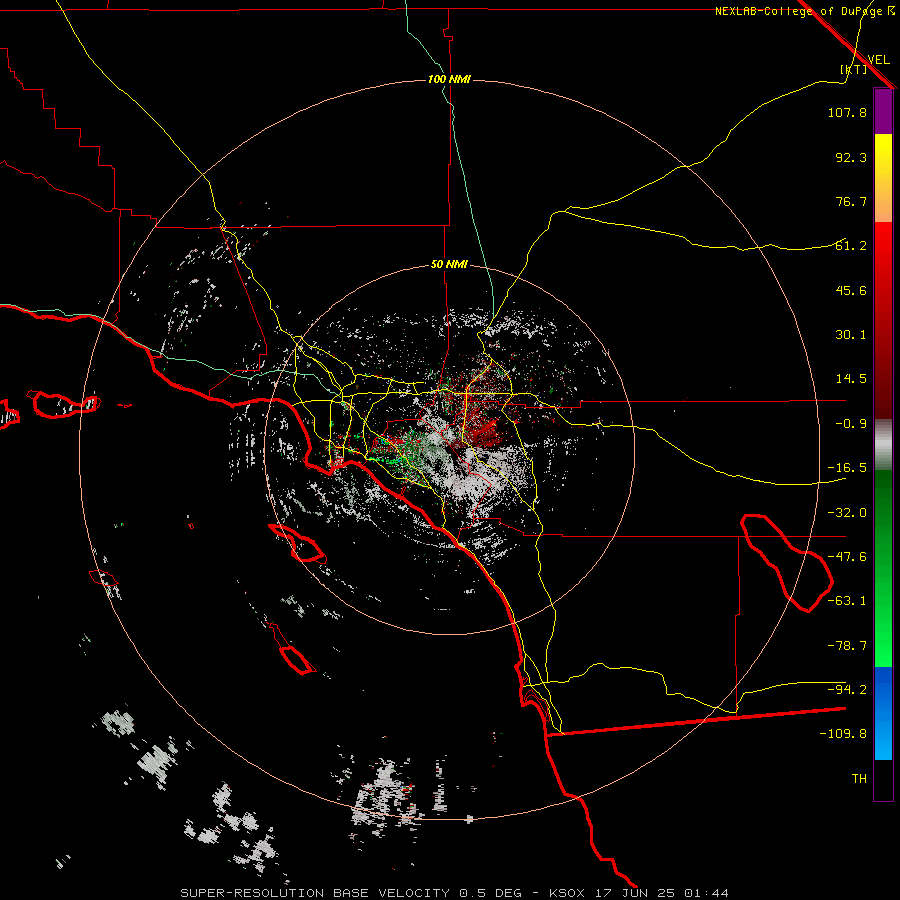Click the 100 NMI range ring label
This screenshot has height=900, width=900.
(x=449, y=79)
